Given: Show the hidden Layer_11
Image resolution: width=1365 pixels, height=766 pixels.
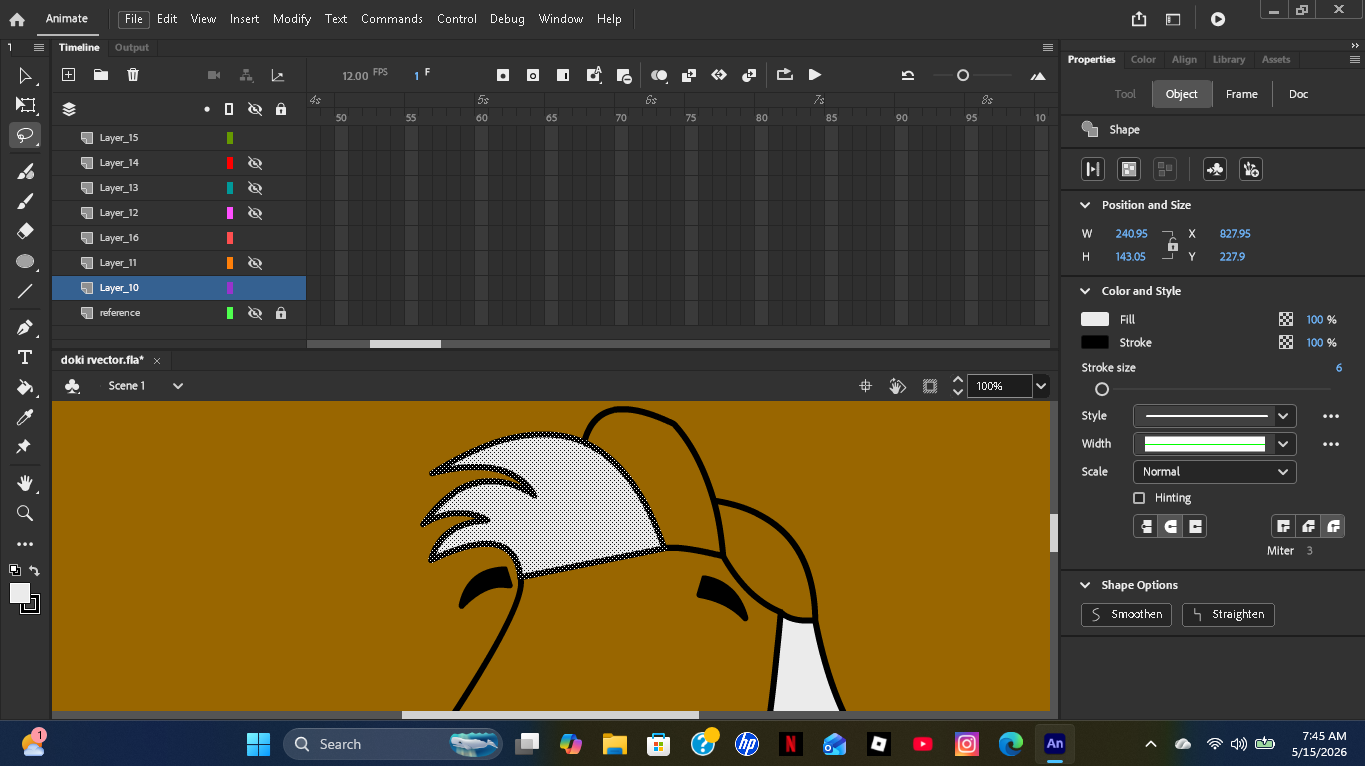Looking at the screenshot, I should (x=255, y=263).
